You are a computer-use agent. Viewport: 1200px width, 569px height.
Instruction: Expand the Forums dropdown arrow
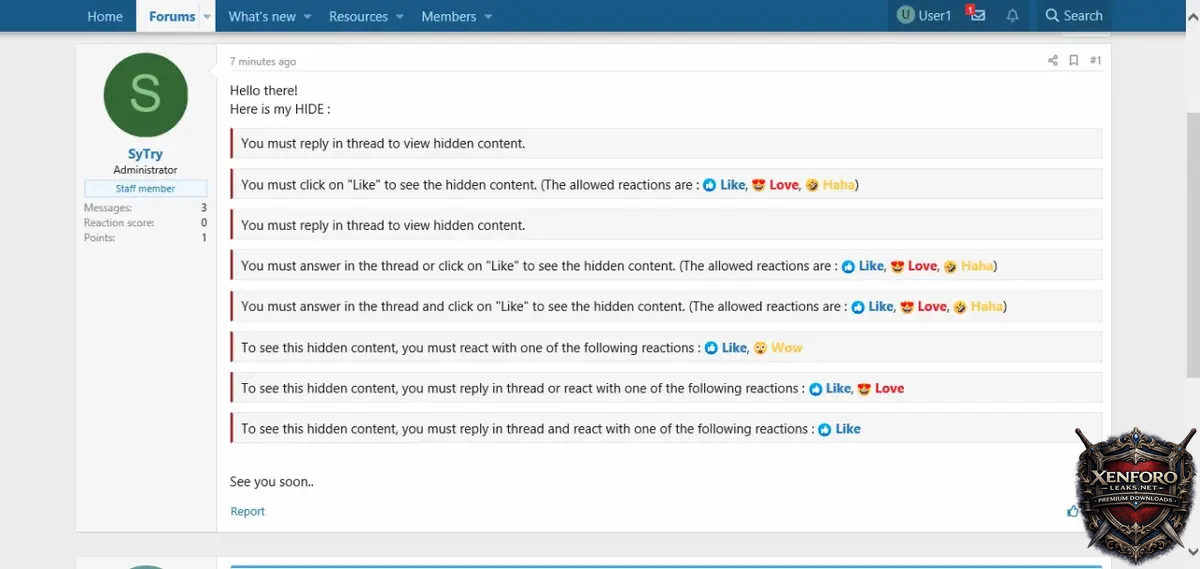tap(207, 16)
